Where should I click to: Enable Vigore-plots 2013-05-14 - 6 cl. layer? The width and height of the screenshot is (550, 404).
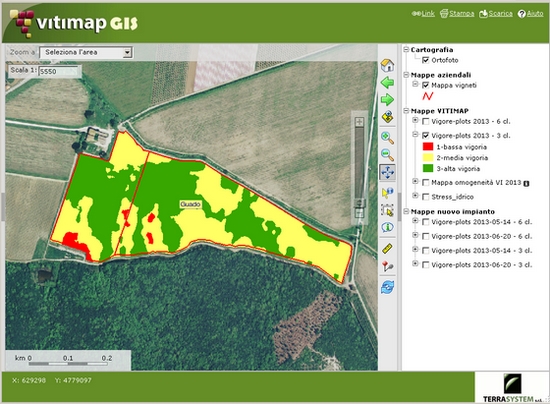tap(425, 222)
